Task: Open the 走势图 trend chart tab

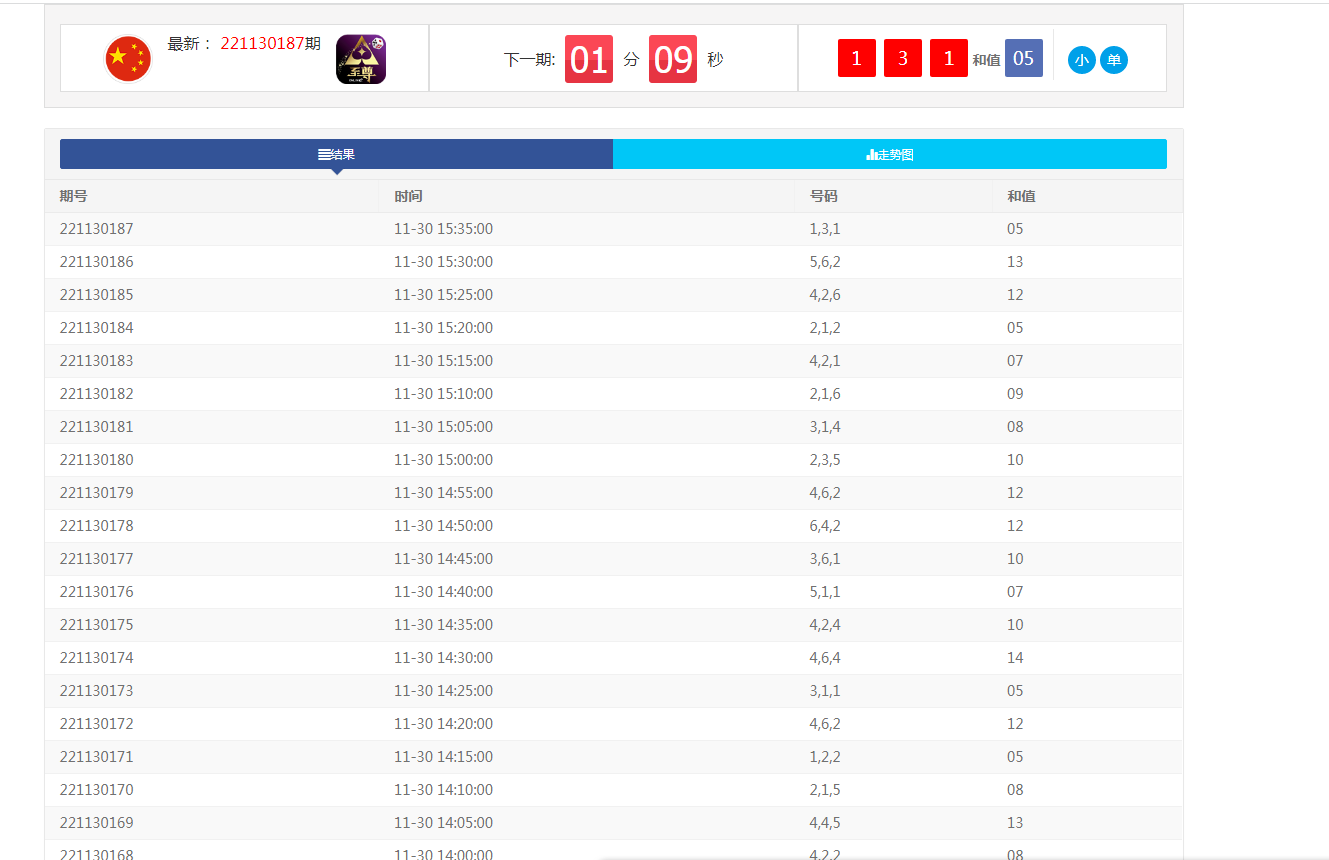Action: [x=890, y=154]
